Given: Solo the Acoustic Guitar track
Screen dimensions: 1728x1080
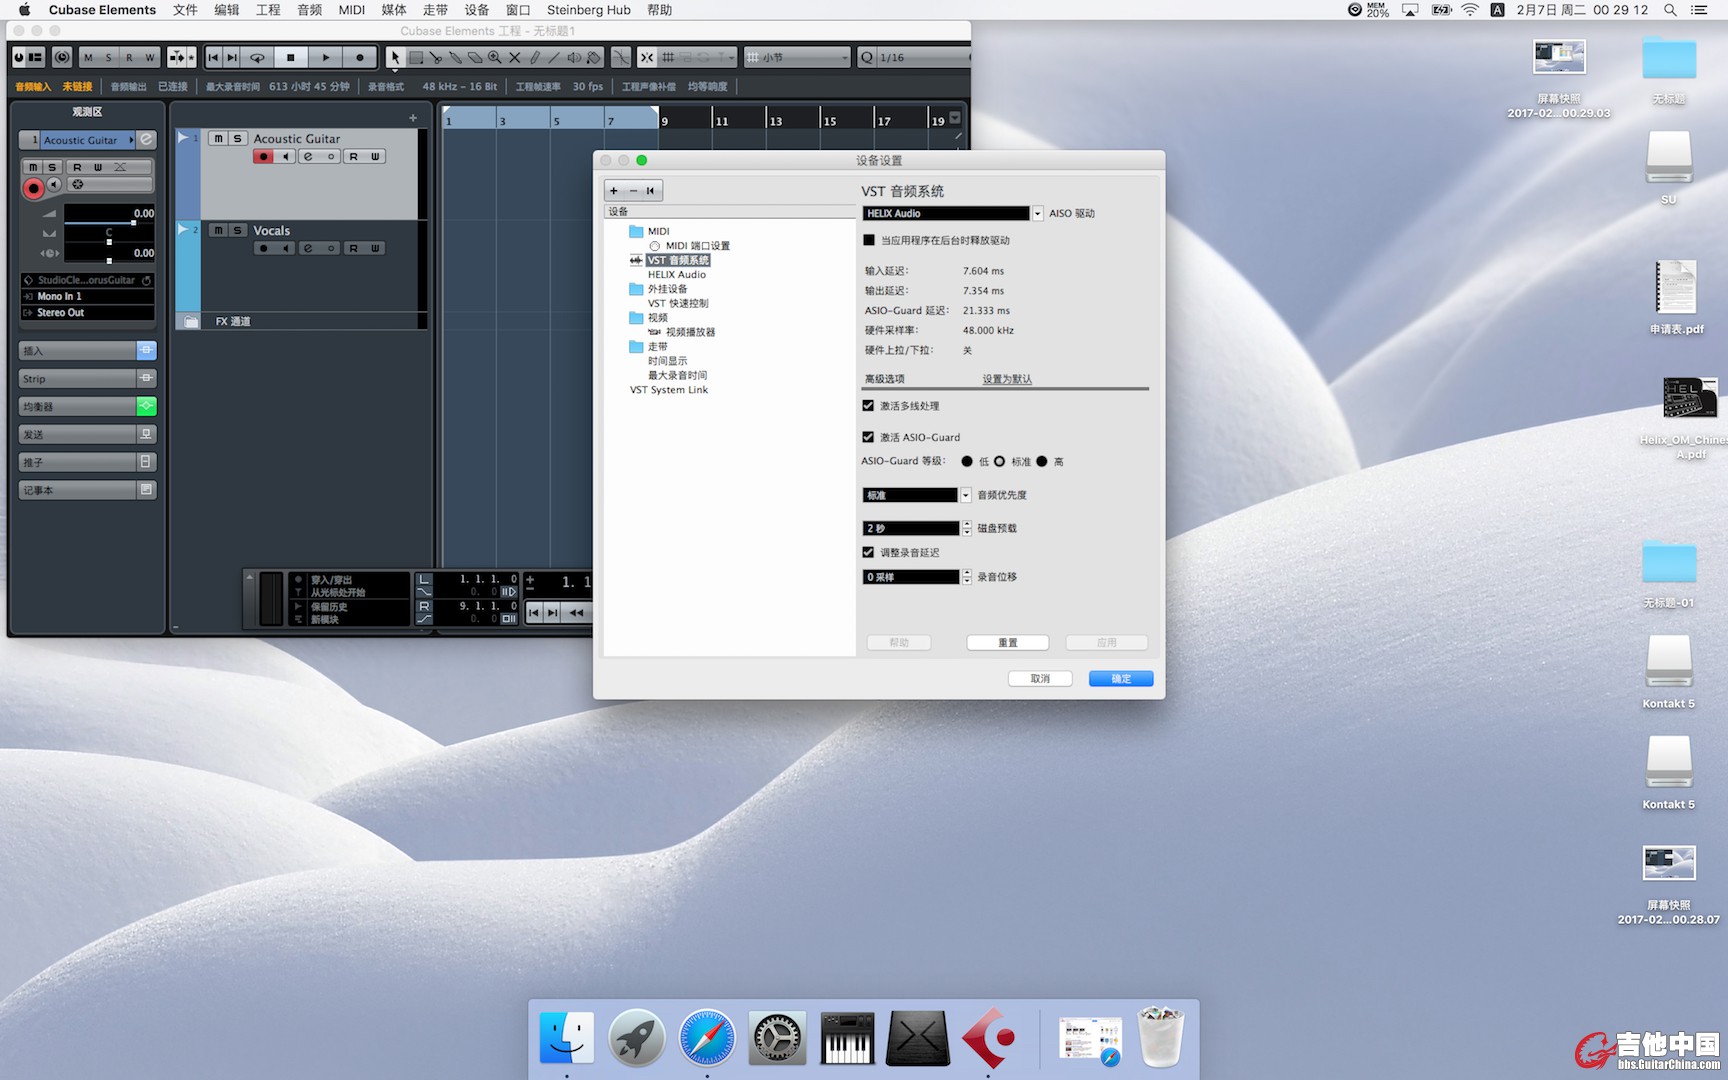Looking at the screenshot, I should click(237, 139).
